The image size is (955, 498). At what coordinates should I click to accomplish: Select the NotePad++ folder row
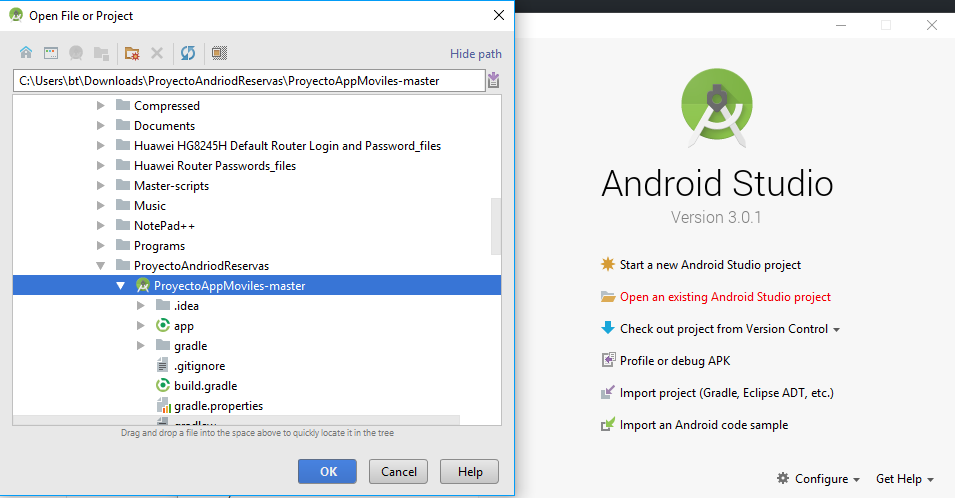click(257, 226)
